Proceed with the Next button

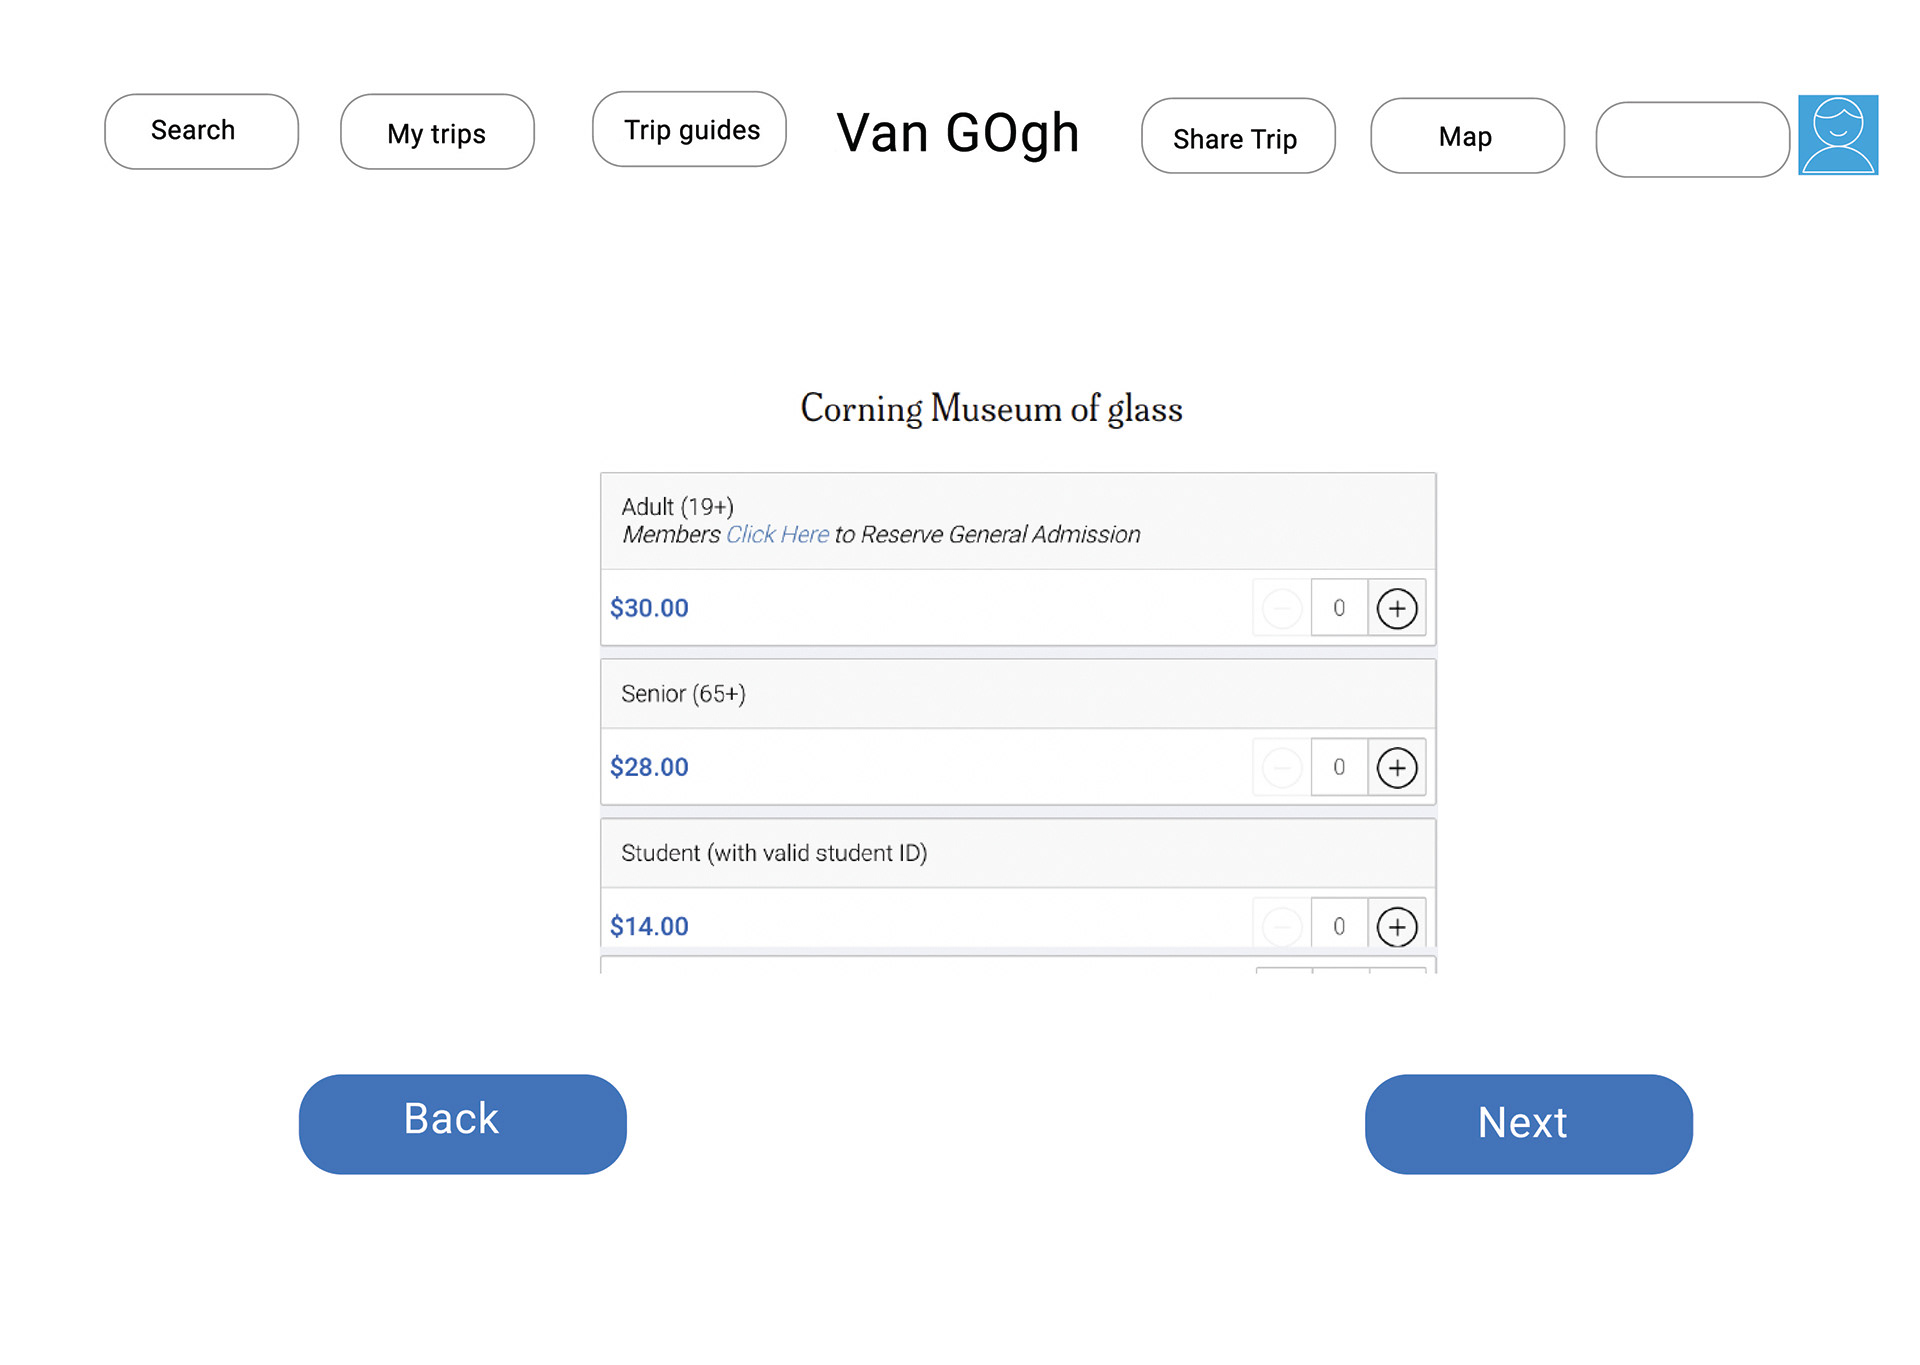click(1528, 1124)
